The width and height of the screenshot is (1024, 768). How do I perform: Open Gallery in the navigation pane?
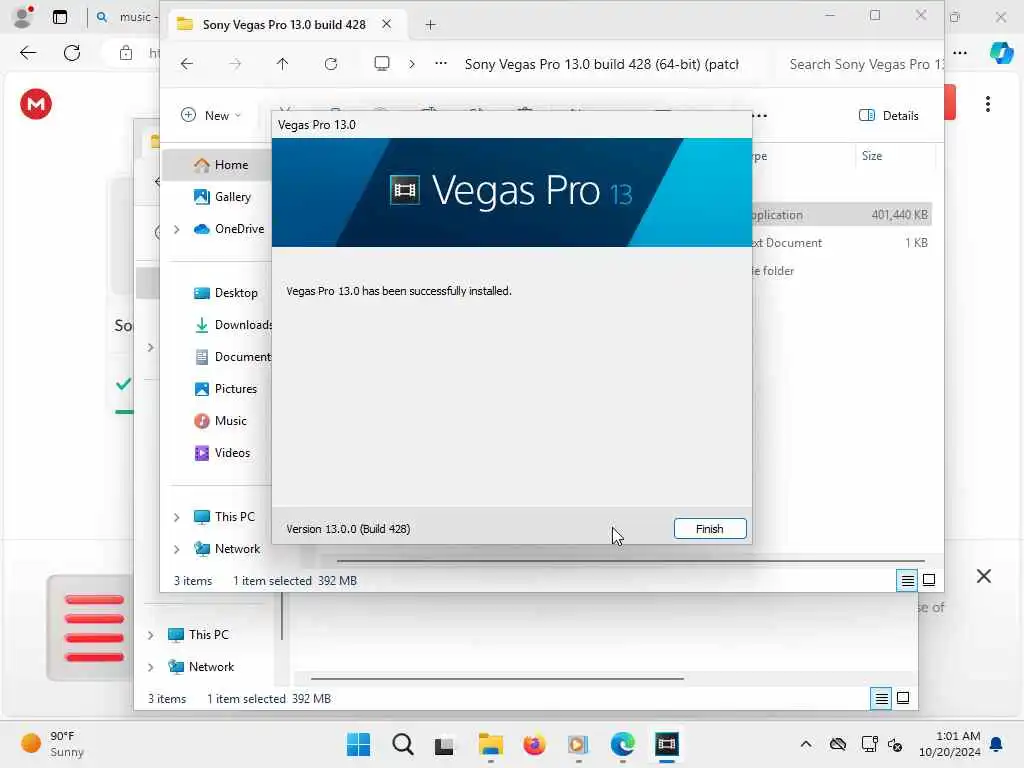pos(222,197)
